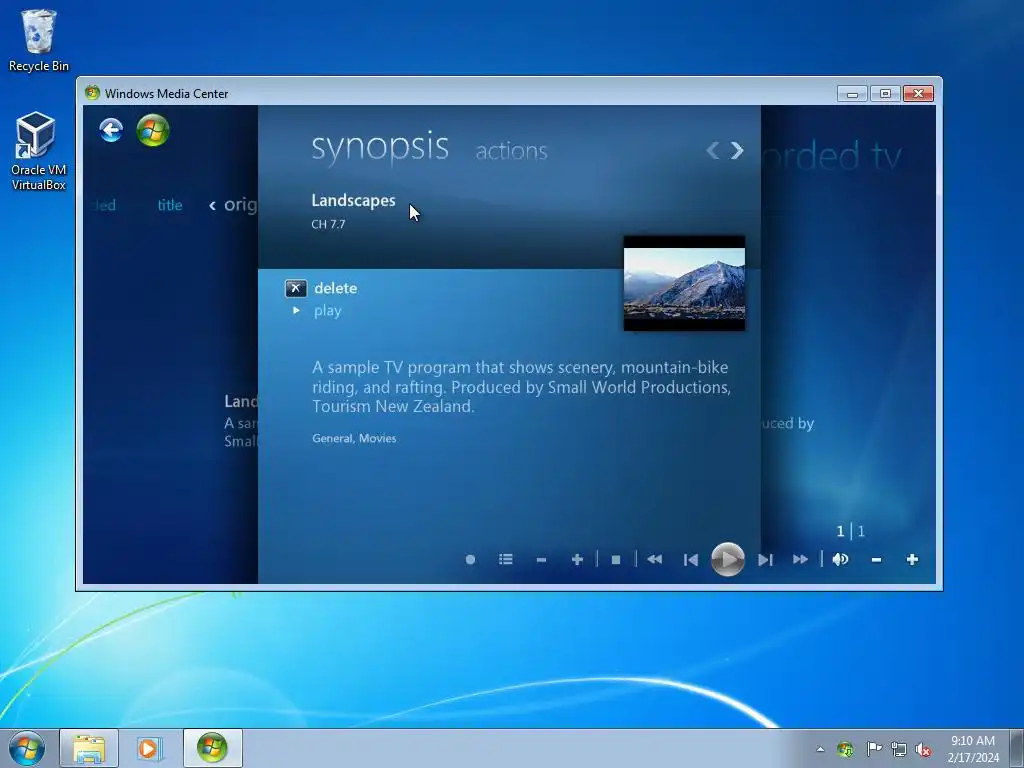Raise volume with the plus button
This screenshot has width=1024, height=768.
tap(912, 560)
